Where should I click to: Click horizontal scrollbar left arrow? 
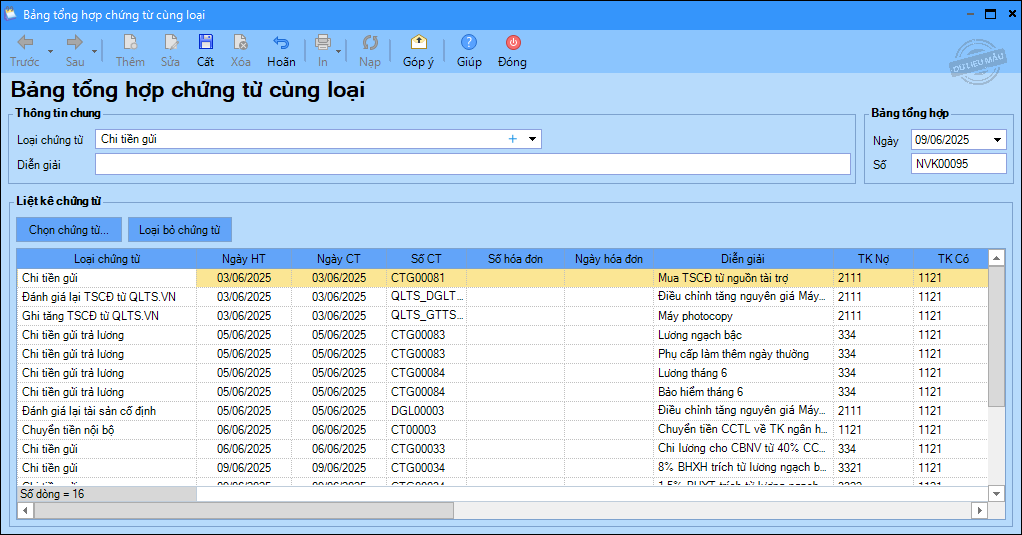click(25, 510)
